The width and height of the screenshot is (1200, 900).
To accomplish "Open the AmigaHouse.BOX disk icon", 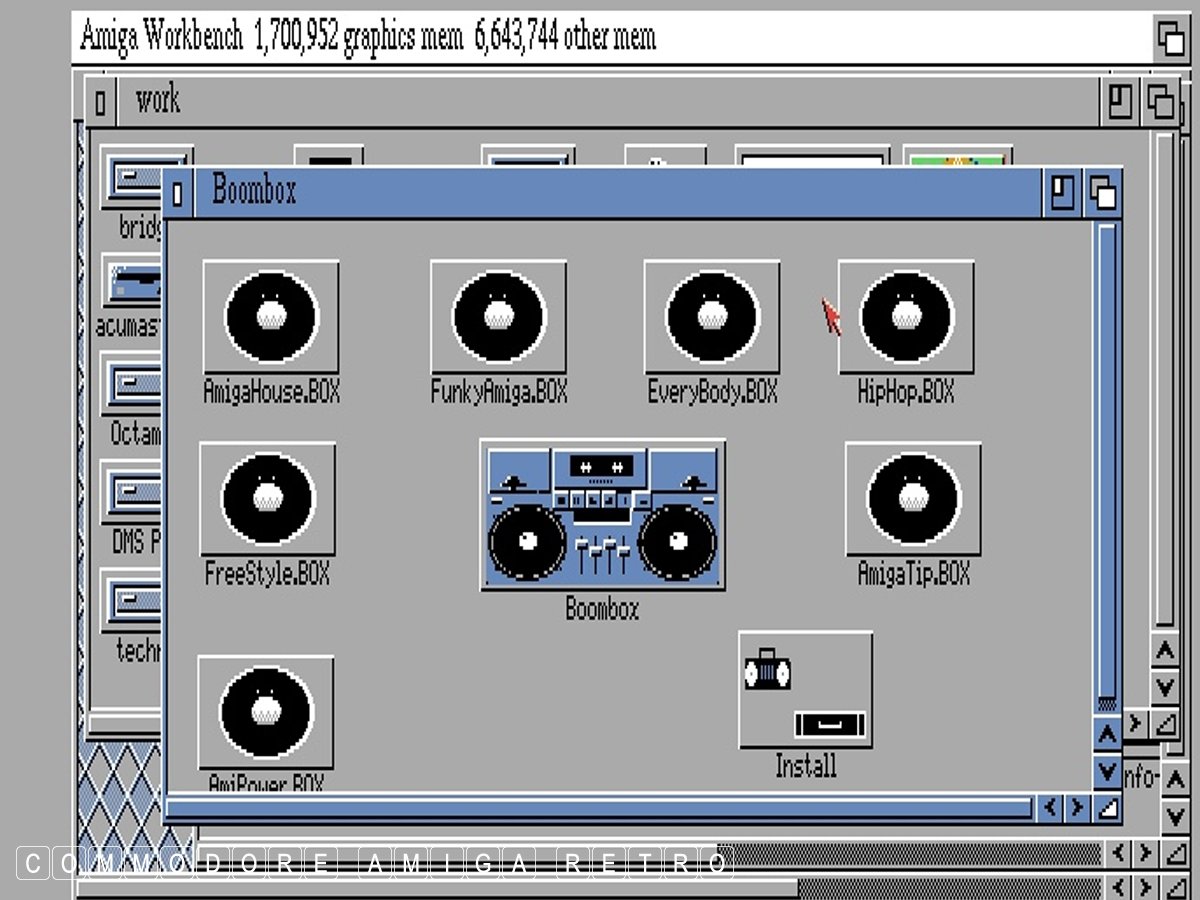I will (270, 317).
